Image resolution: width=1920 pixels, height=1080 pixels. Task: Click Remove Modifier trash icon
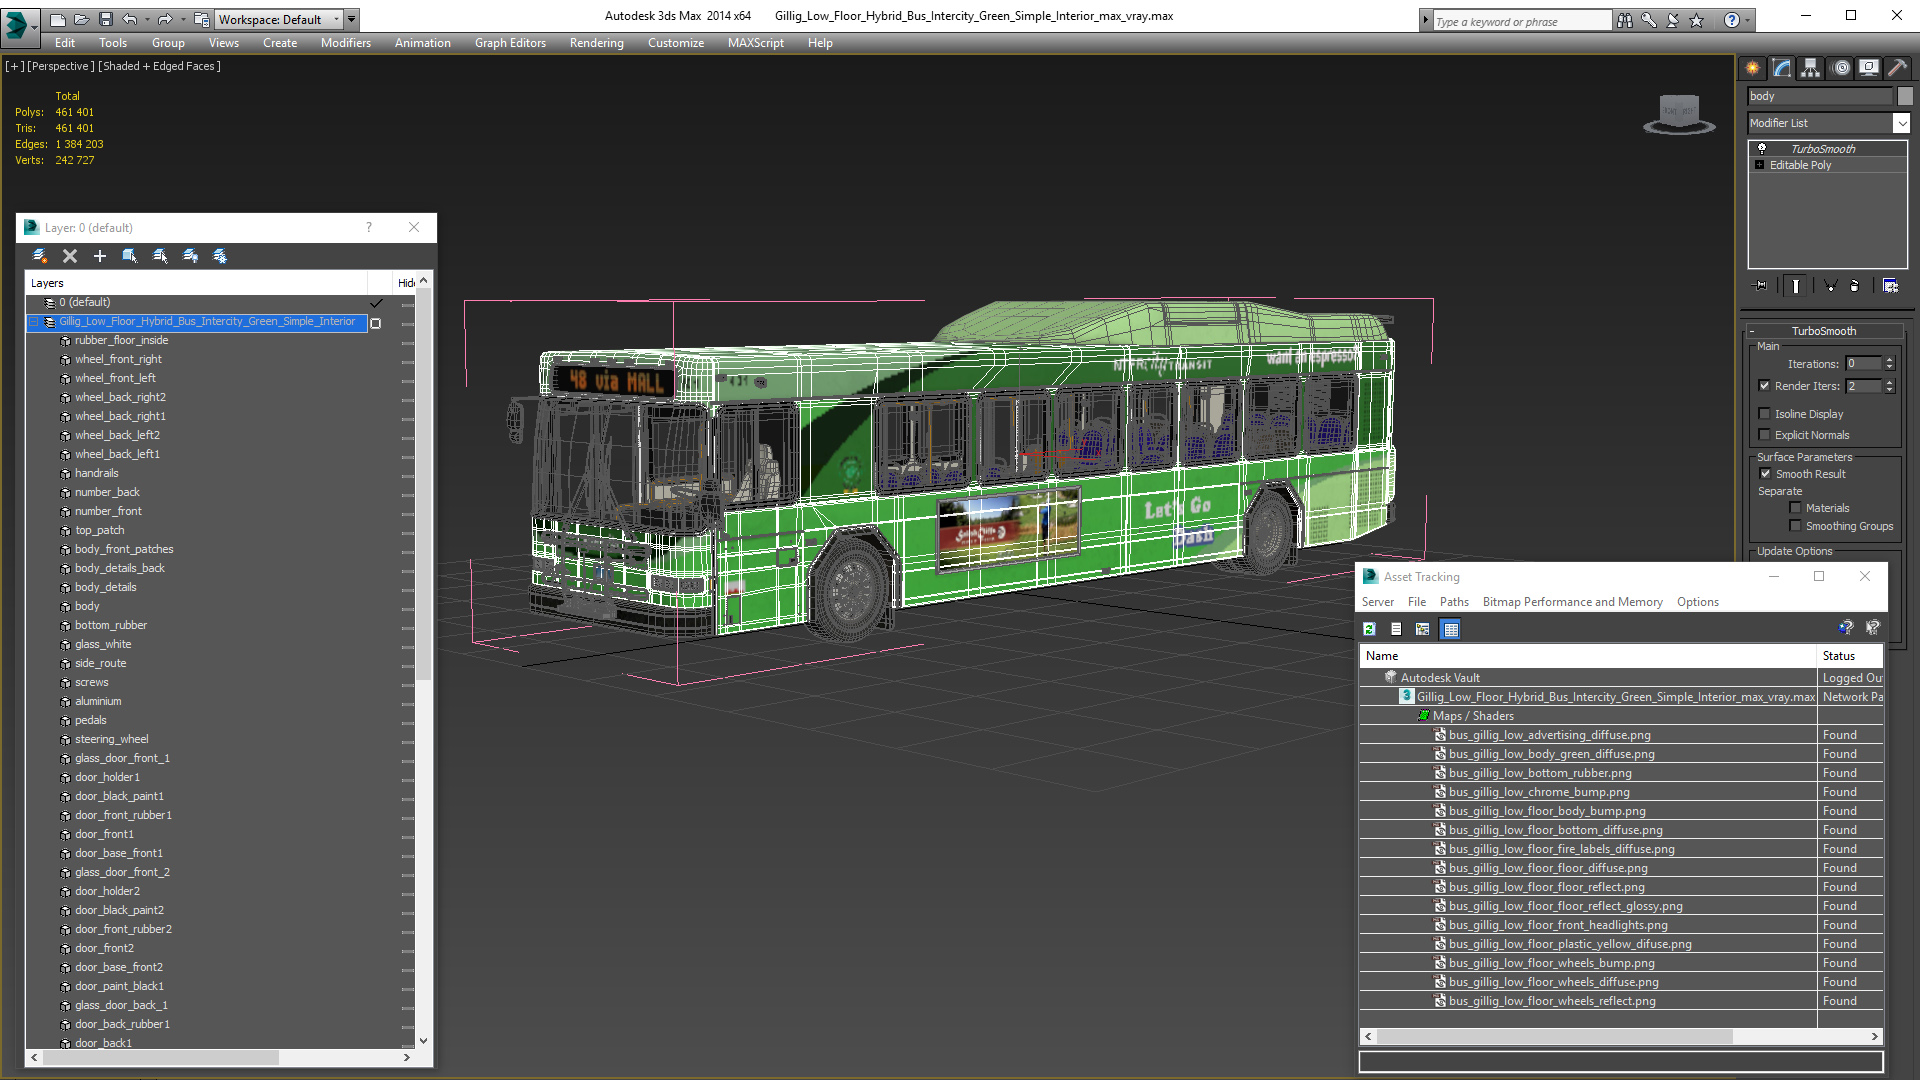pos(1855,286)
